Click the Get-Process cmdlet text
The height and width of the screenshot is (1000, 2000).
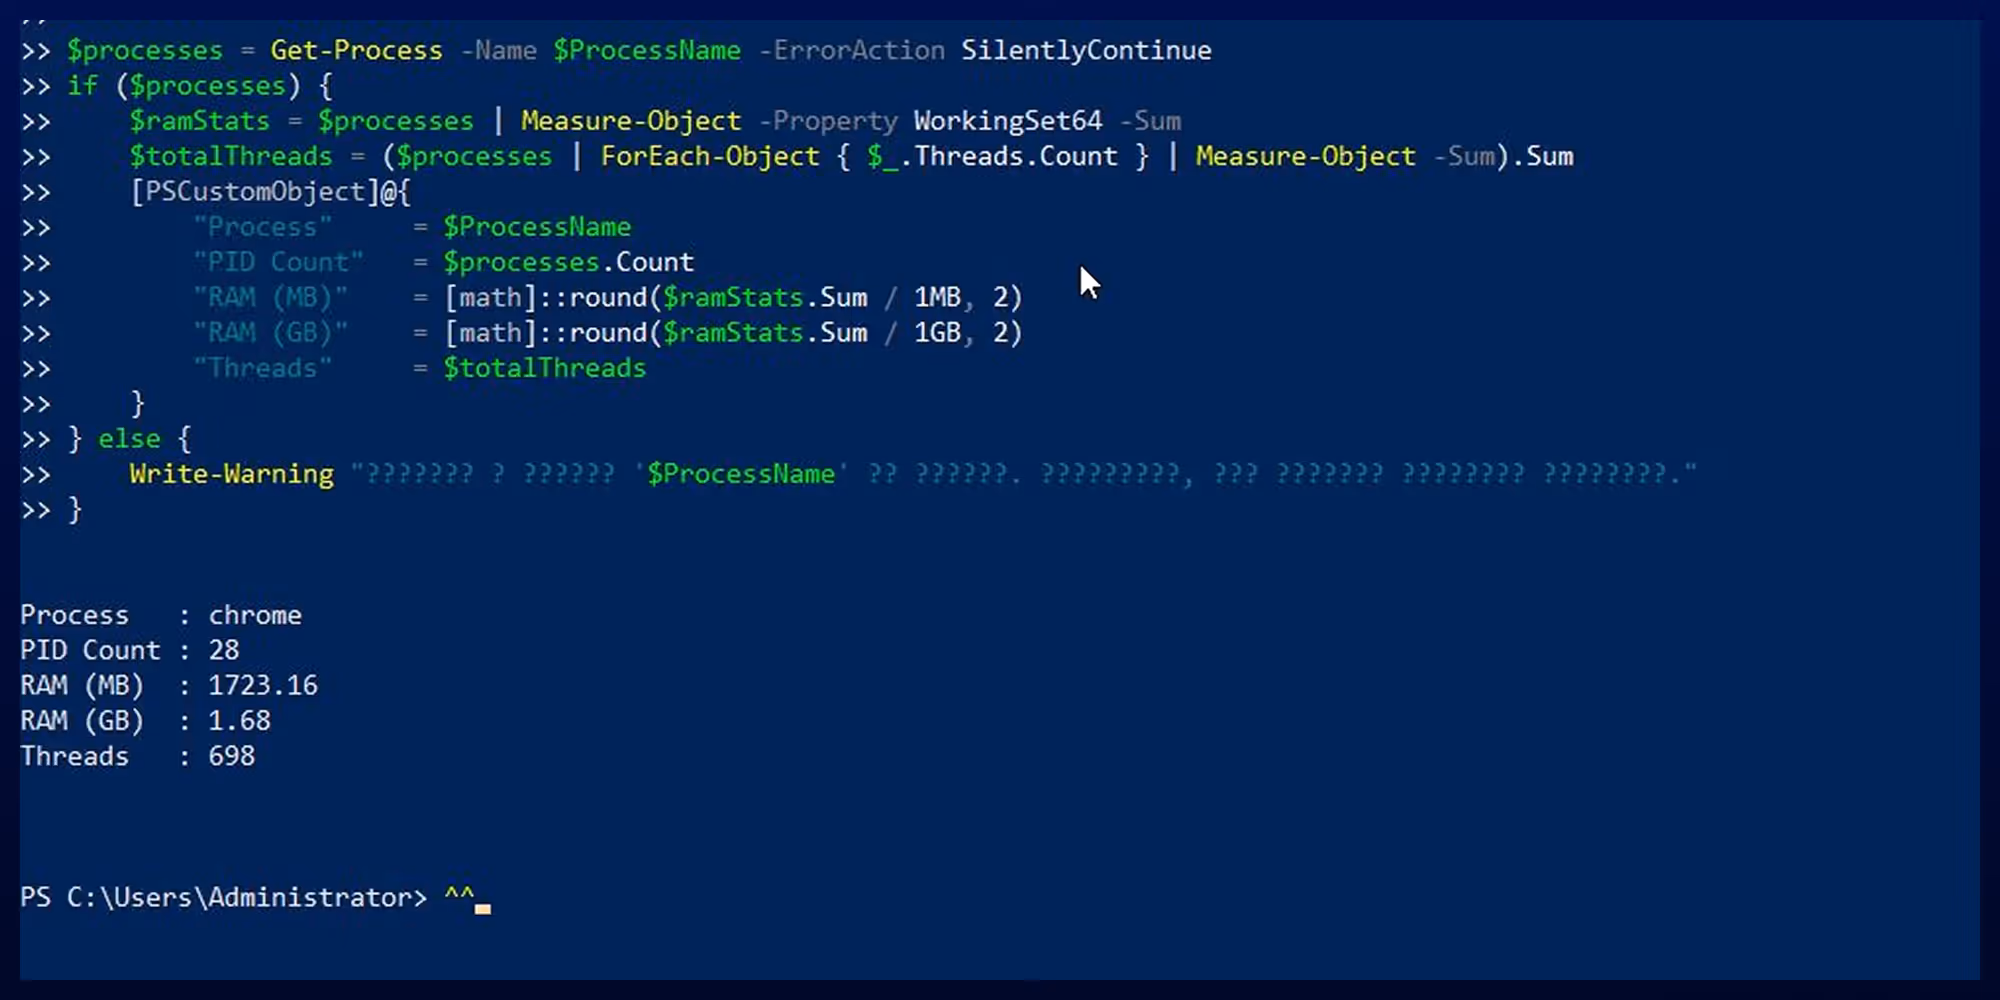pyautogui.click(x=356, y=50)
